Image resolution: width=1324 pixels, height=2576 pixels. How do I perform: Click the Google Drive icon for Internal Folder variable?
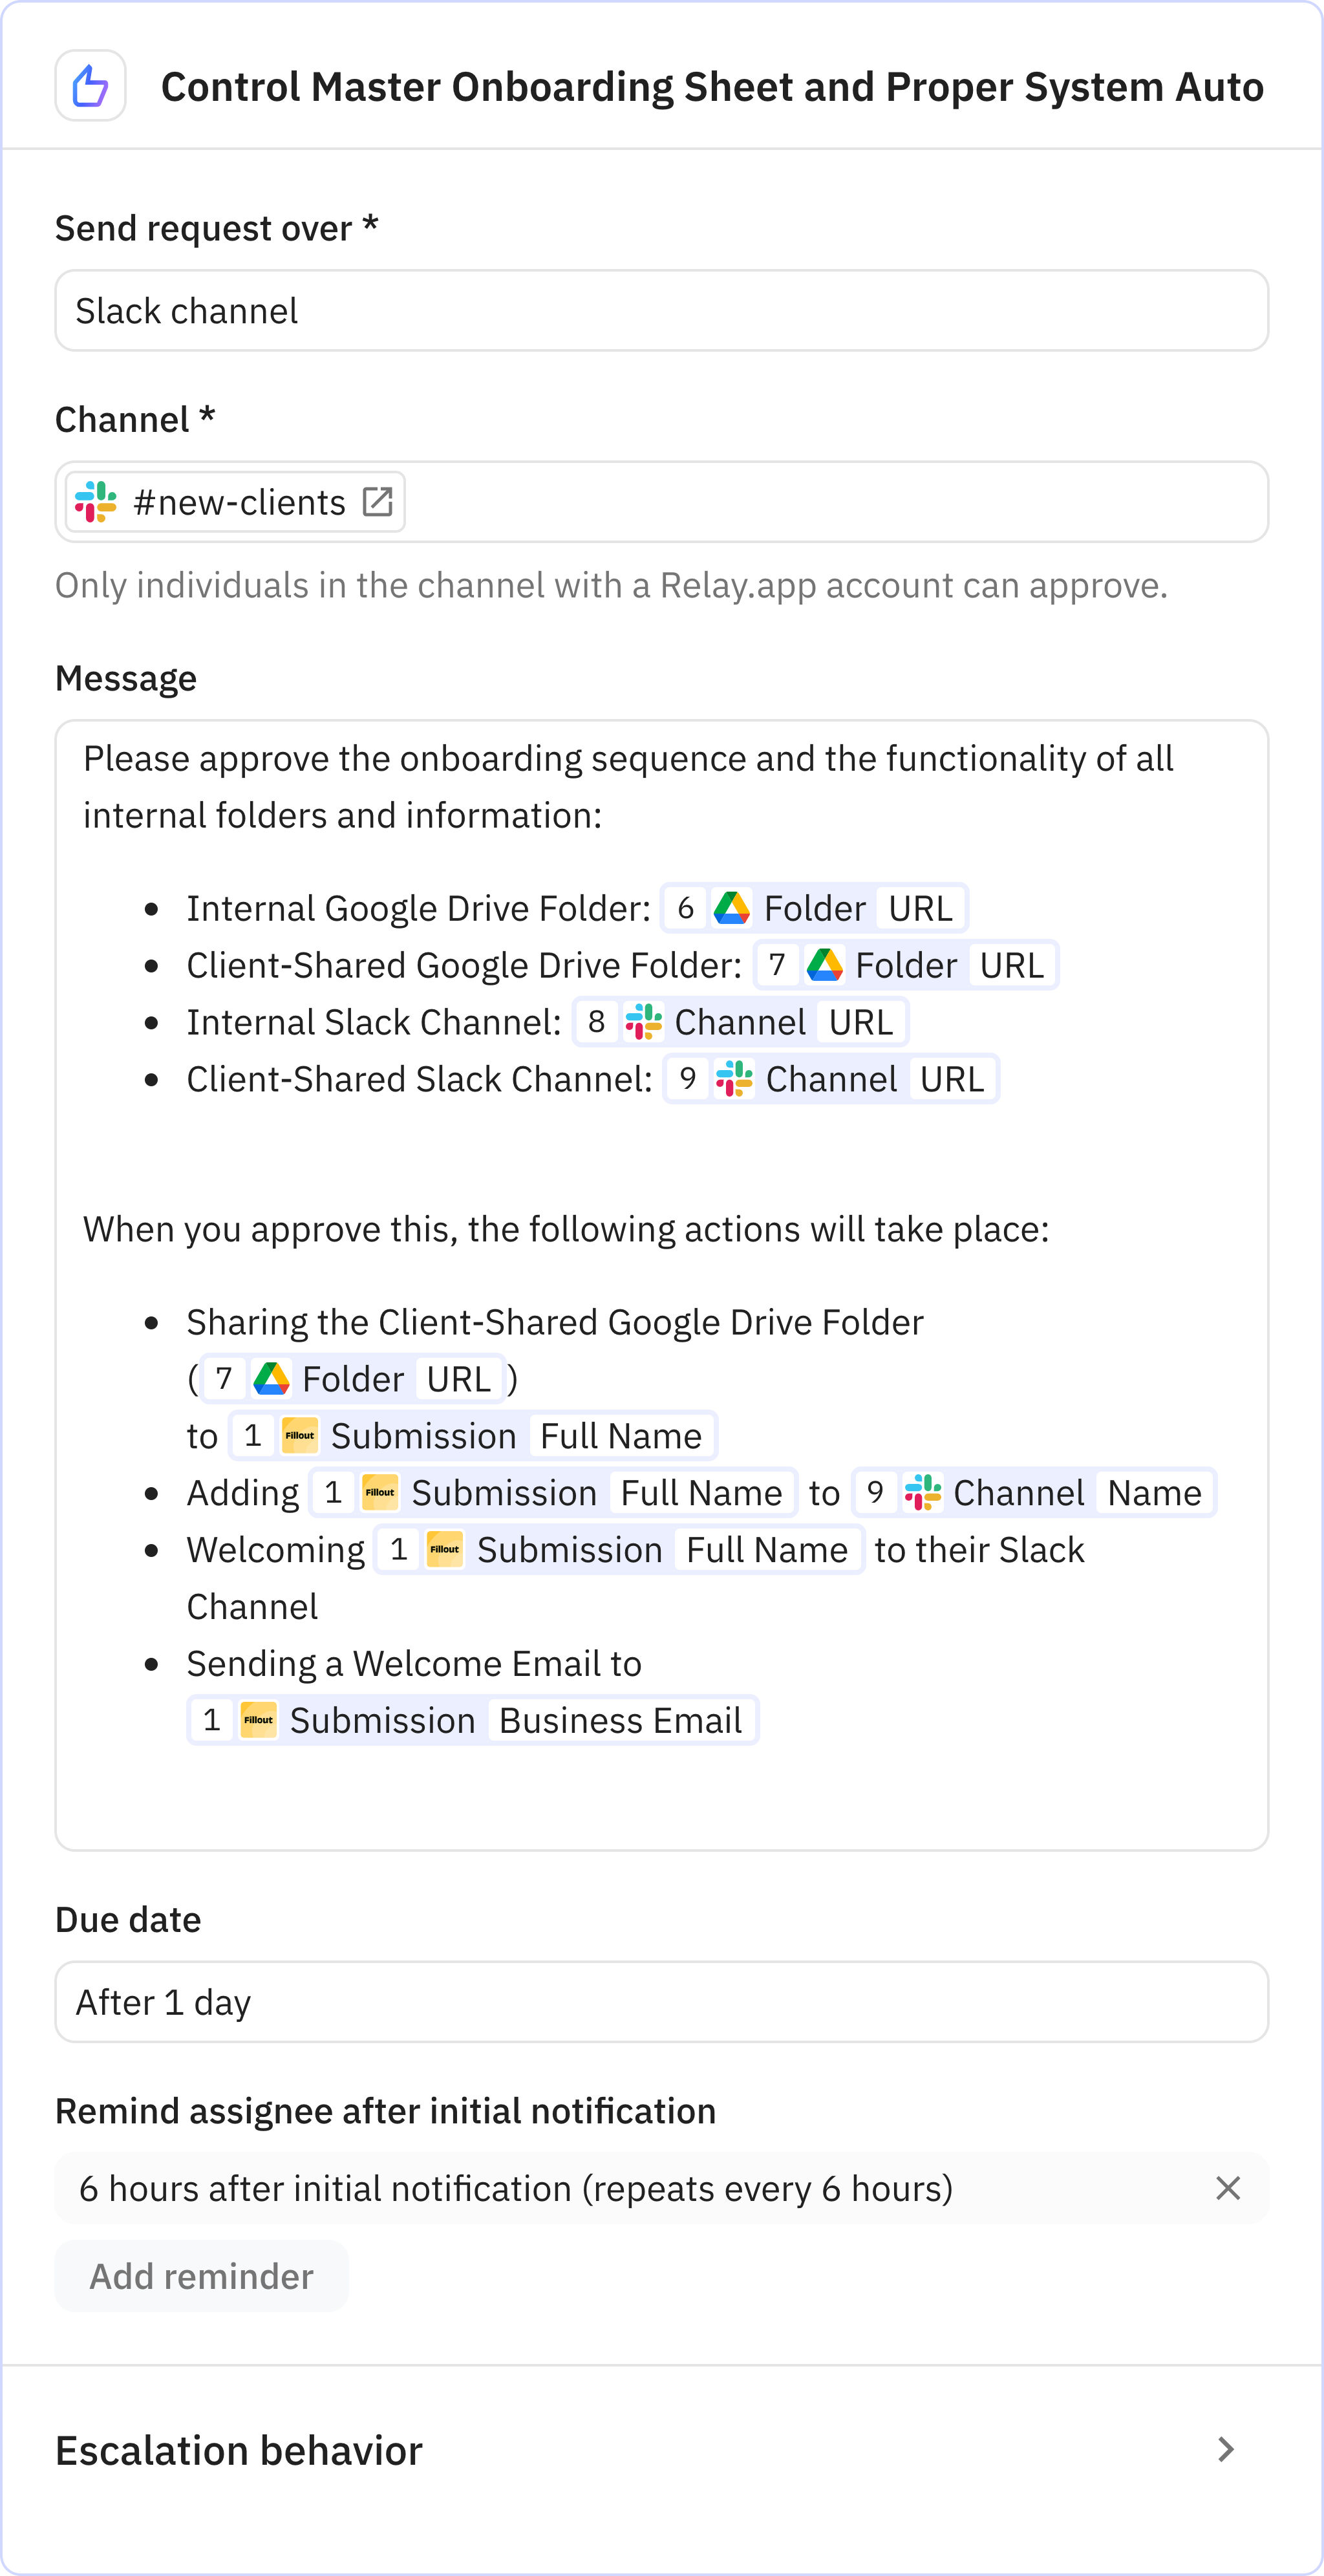tap(731, 908)
